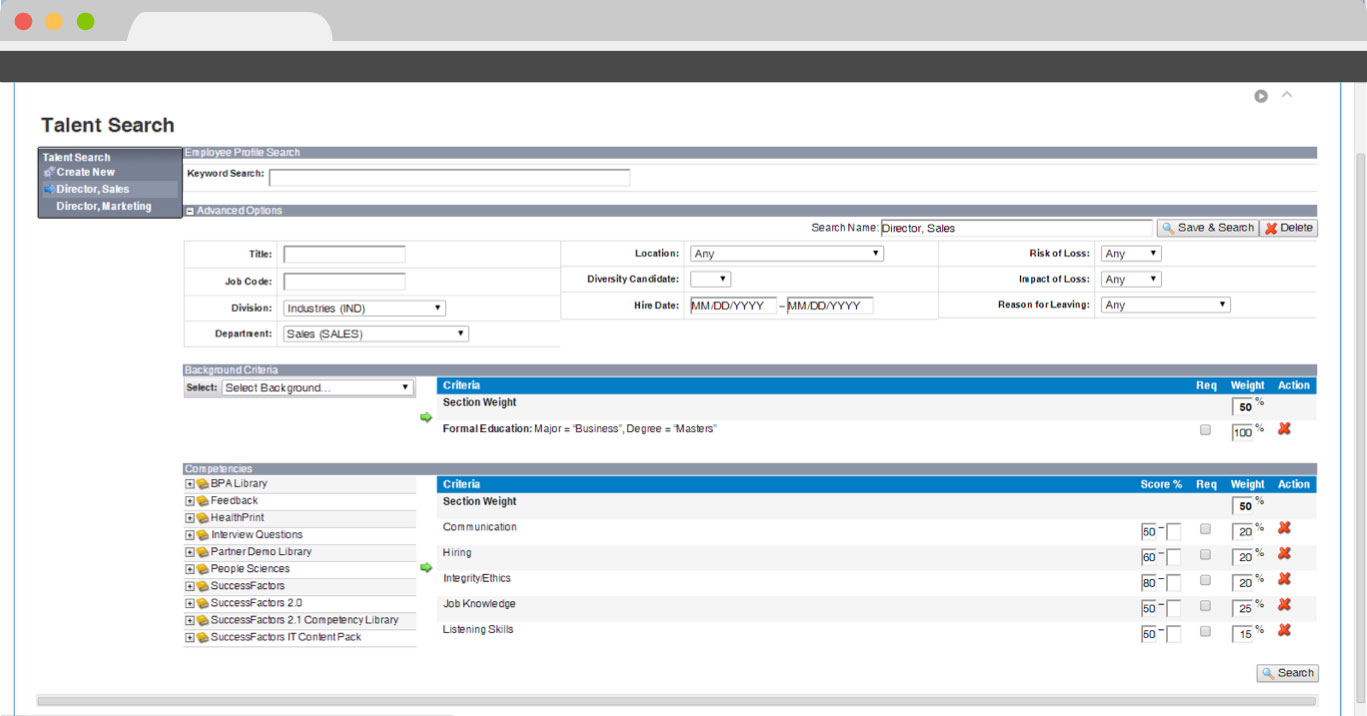Click the Hire Date start field
Viewport: 1367px width, 716px height.
[733, 306]
